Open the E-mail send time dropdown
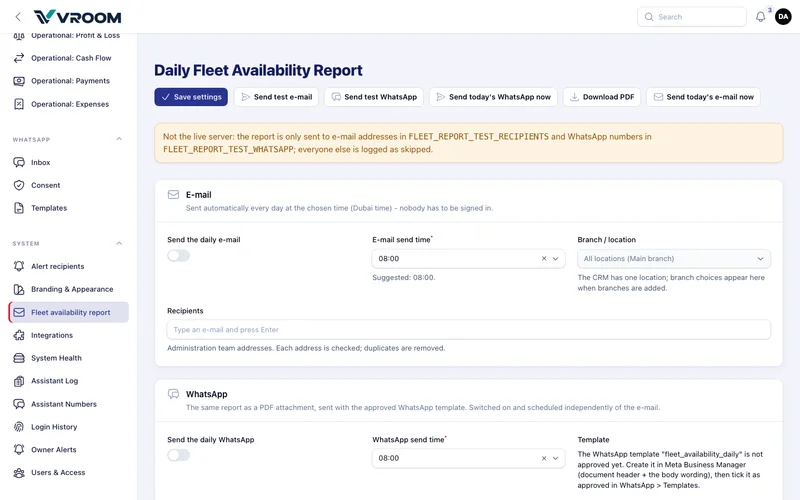This screenshot has height=500, width=800. 556,259
